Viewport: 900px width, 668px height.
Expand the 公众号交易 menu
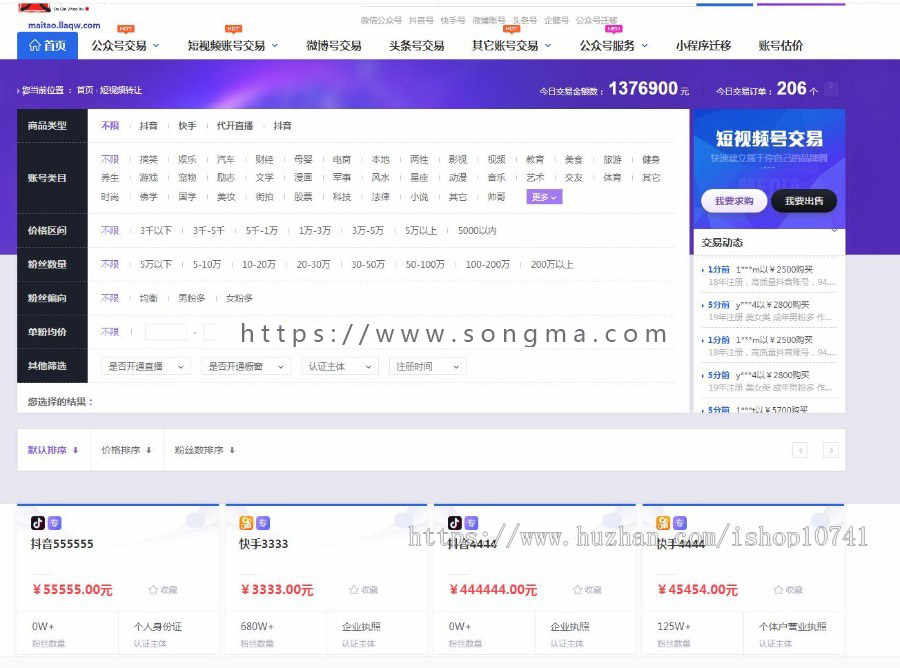[x=125, y=45]
